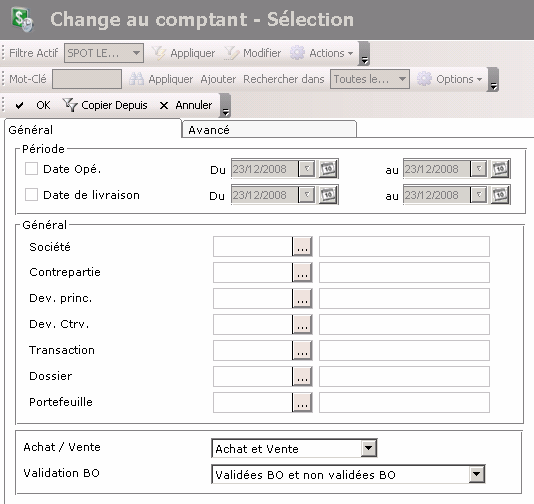534x504 pixels.
Task: Confirm selection with OK button
Action: [33, 105]
